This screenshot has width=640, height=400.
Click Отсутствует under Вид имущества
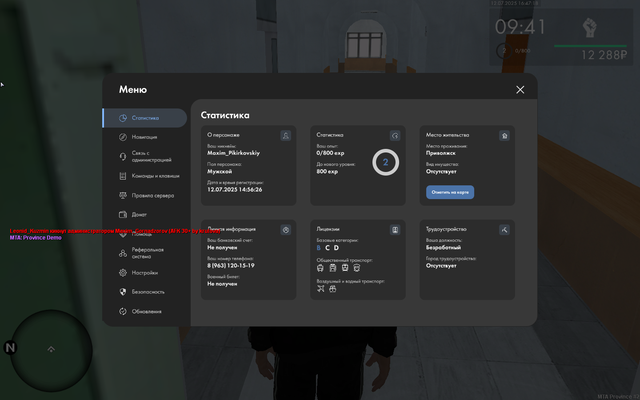[441, 171]
